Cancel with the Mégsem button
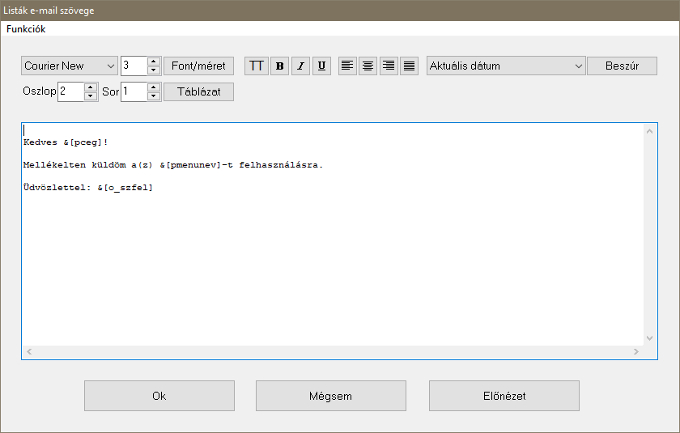 click(x=330, y=395)
